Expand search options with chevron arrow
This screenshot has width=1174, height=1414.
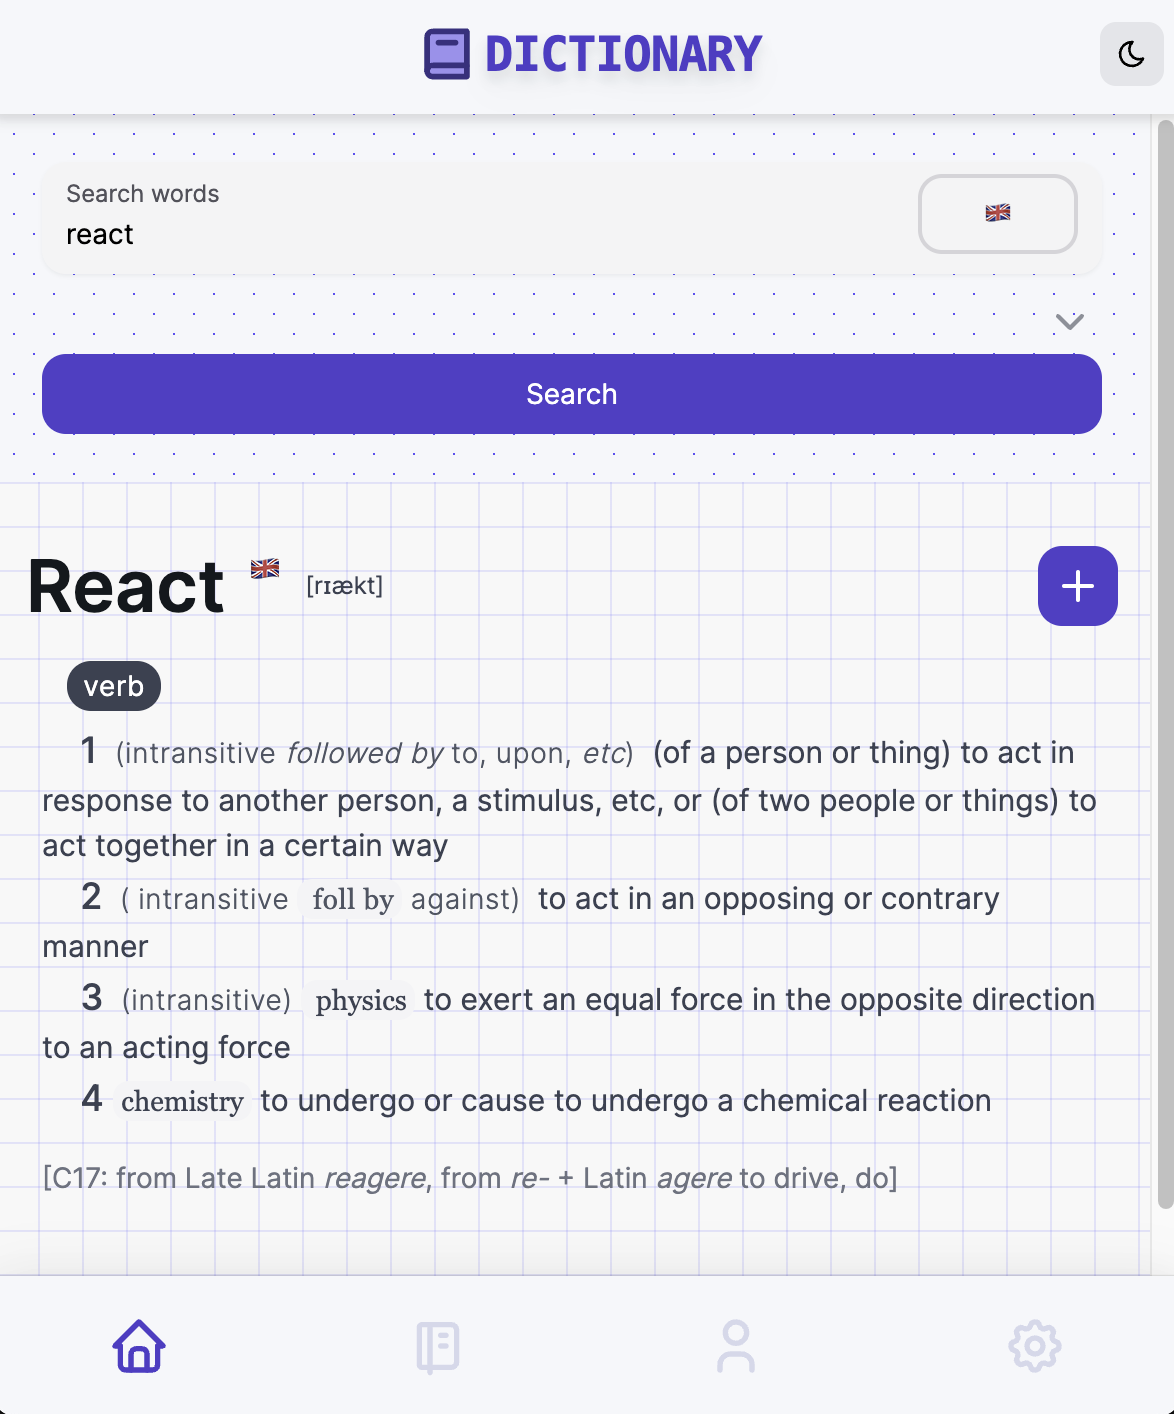(1069, 322)
